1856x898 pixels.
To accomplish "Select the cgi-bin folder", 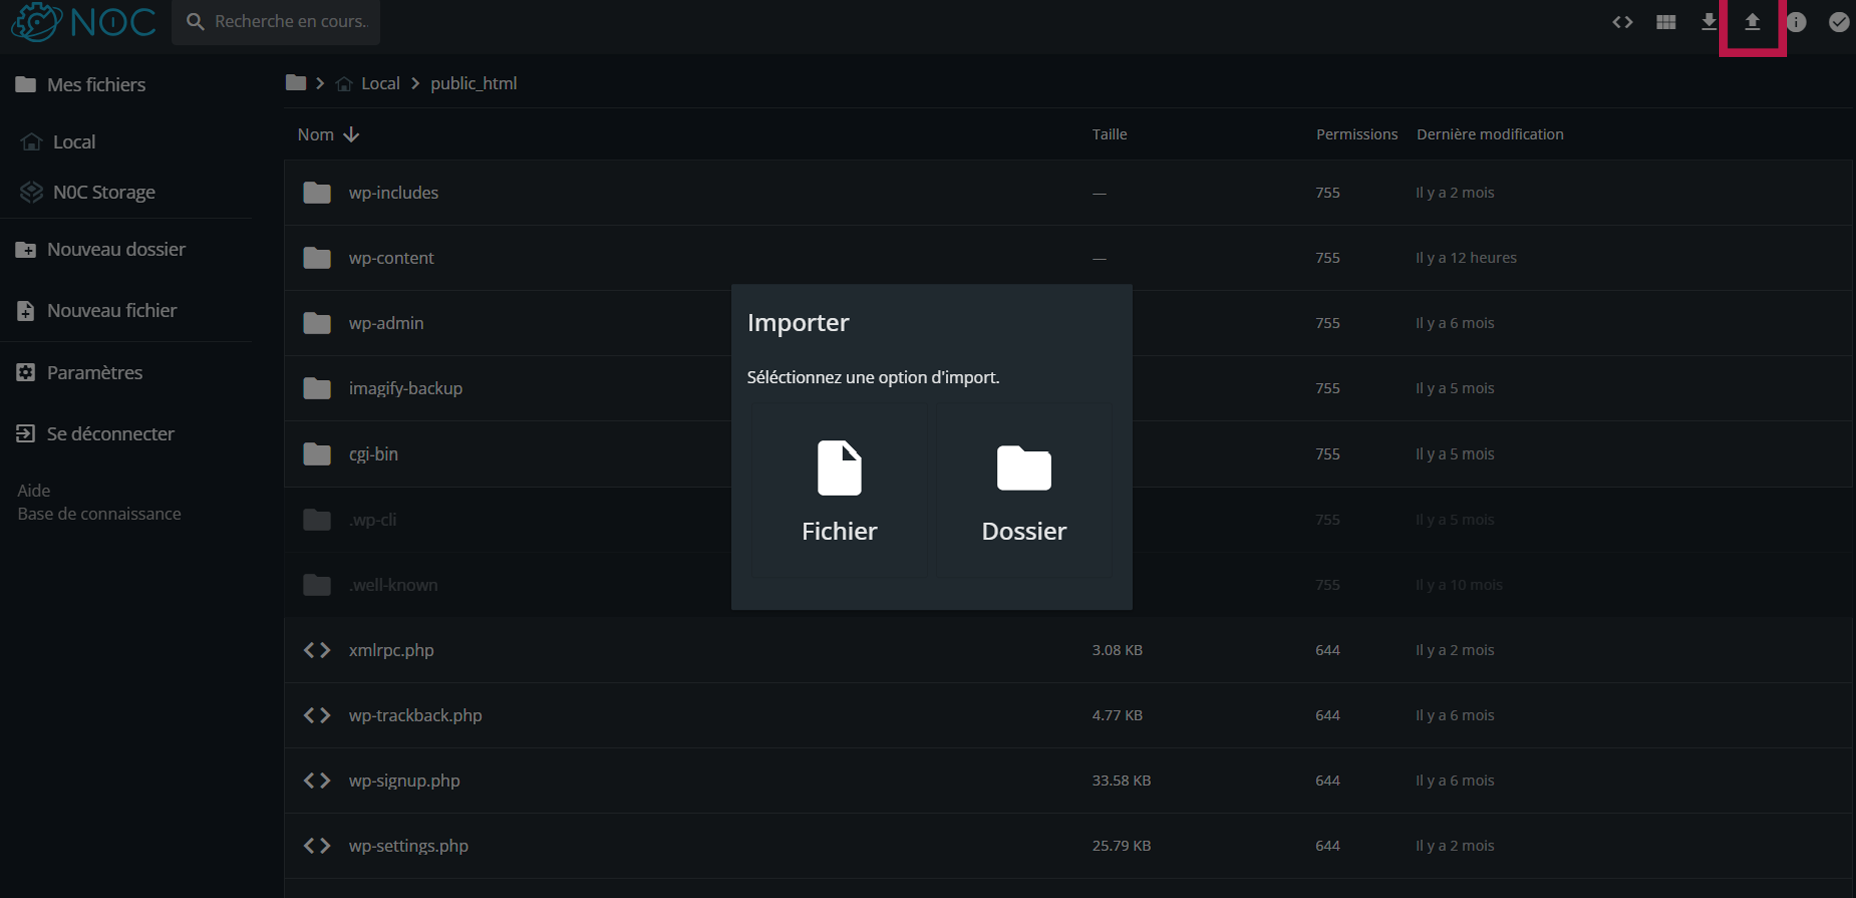I will pyautogui.click(x=1068, y=454).
